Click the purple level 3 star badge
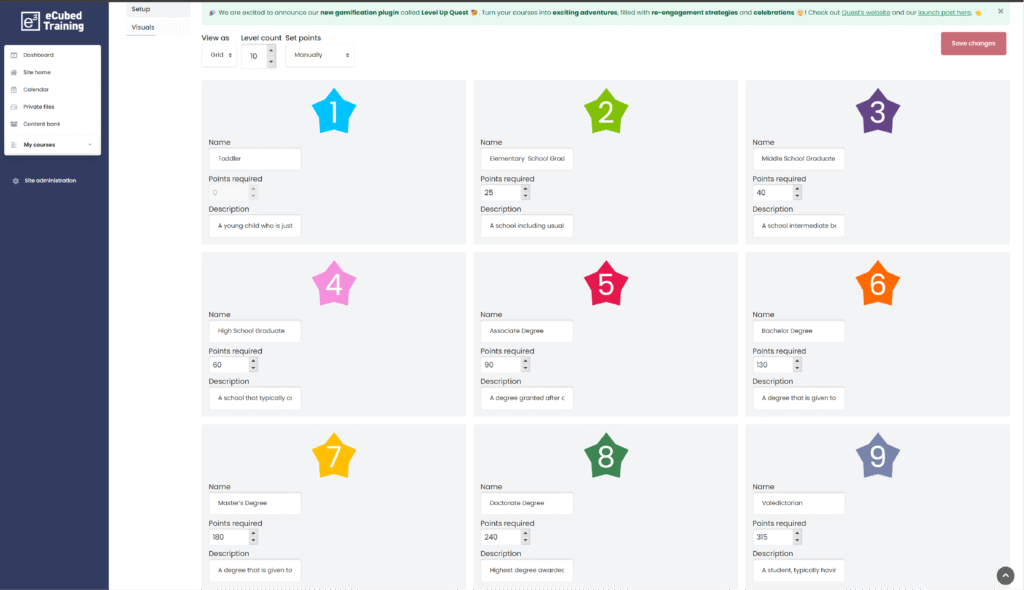This screenshot has width=1024, height=590. pyautogui.click(x=877, y=113)
